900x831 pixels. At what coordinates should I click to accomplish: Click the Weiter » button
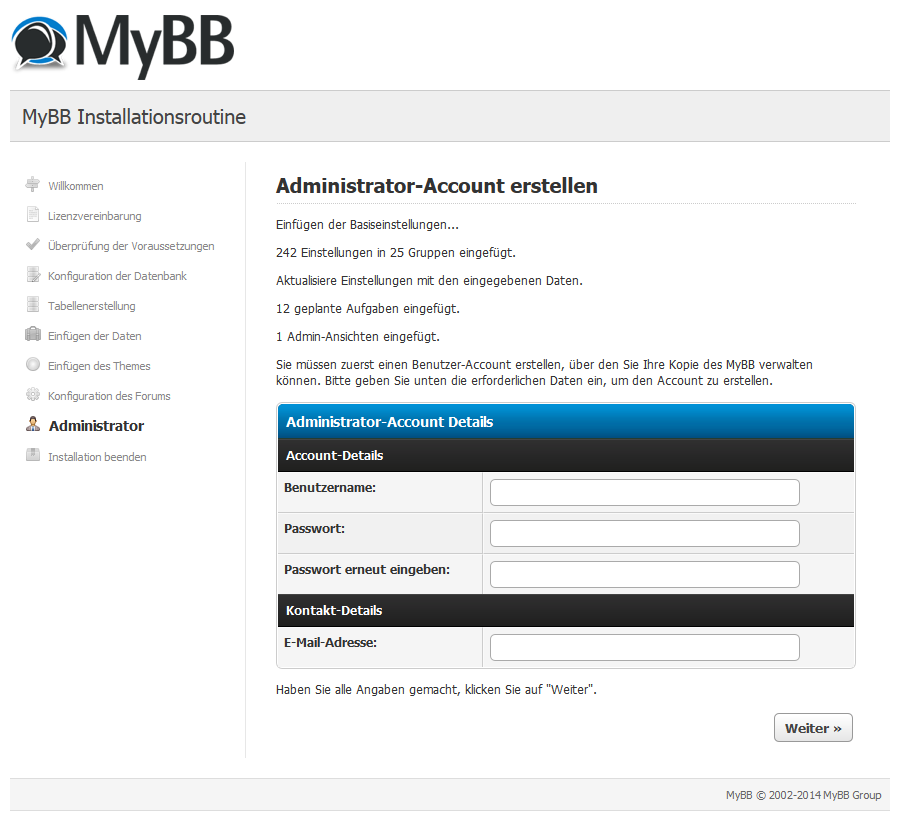point(813,728)
